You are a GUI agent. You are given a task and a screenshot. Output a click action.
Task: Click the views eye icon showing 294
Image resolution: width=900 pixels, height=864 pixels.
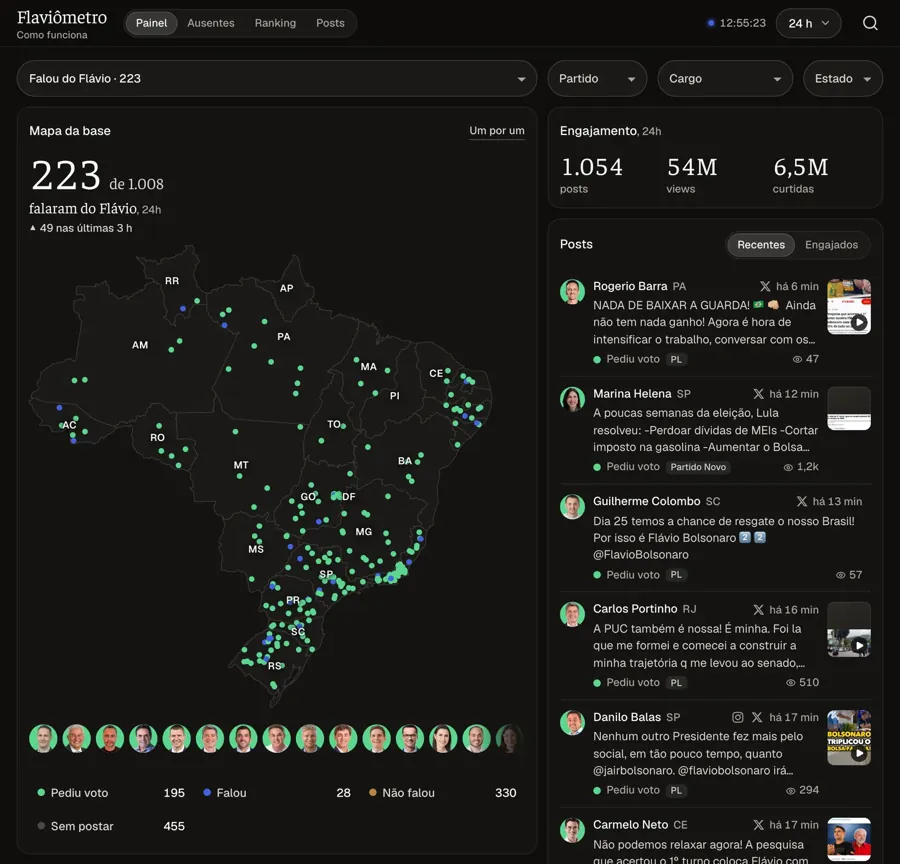(x=790, y=791)
